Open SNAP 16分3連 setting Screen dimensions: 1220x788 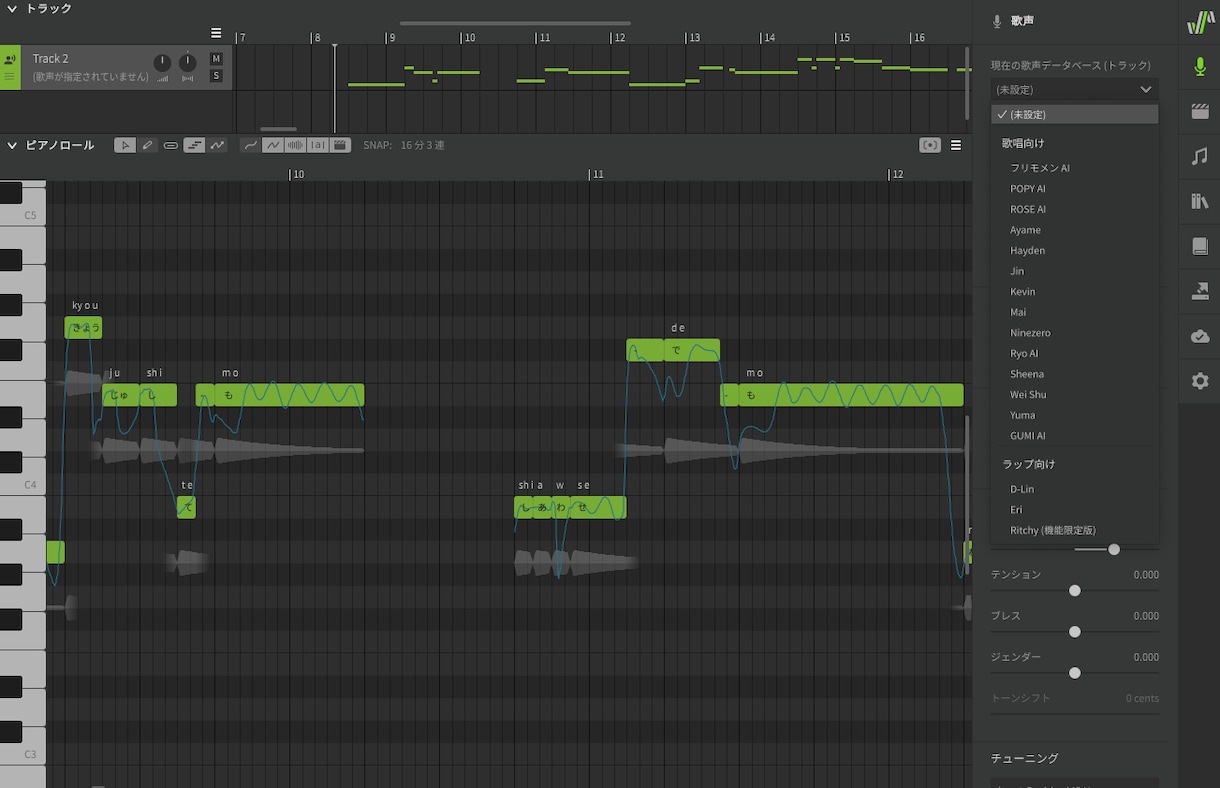point(404,145)
